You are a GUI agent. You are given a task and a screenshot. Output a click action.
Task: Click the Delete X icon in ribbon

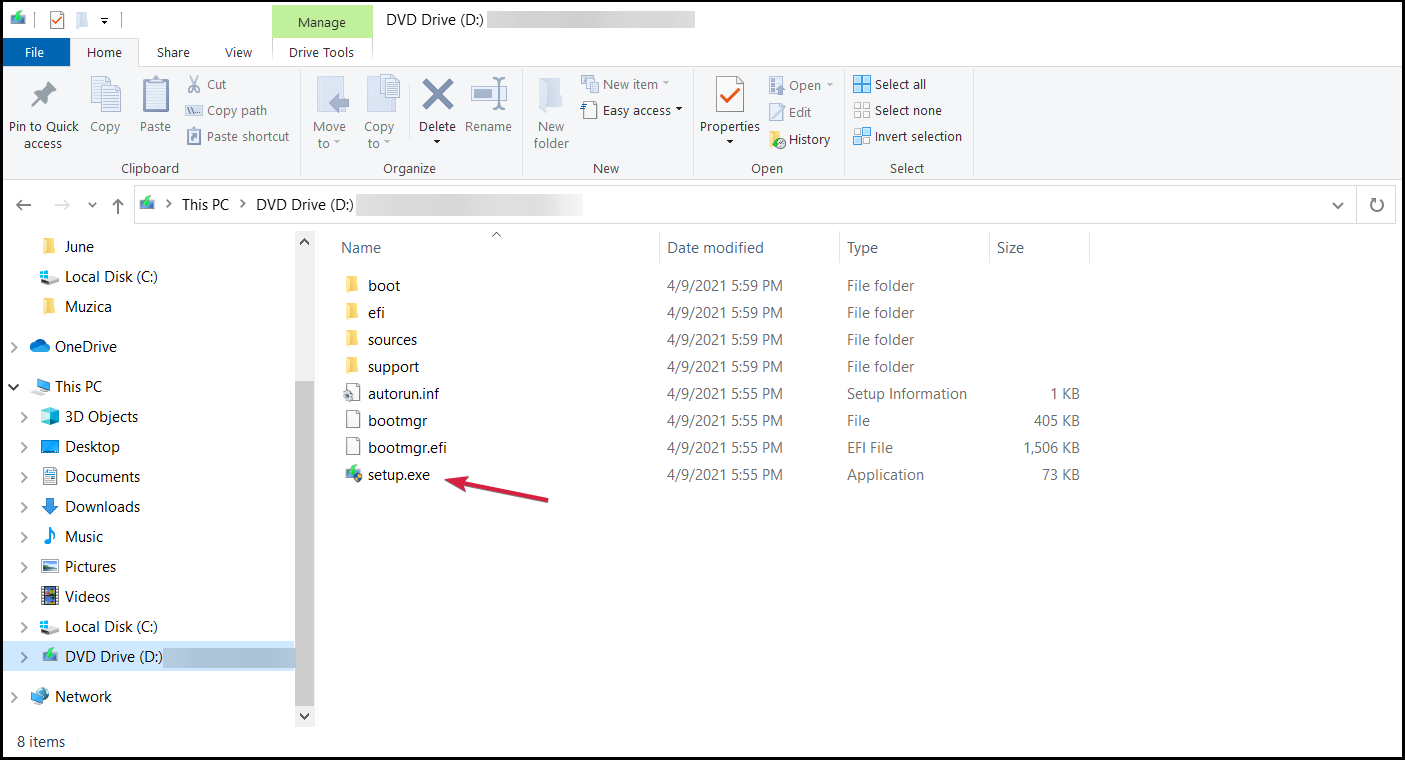coord(437,97)
